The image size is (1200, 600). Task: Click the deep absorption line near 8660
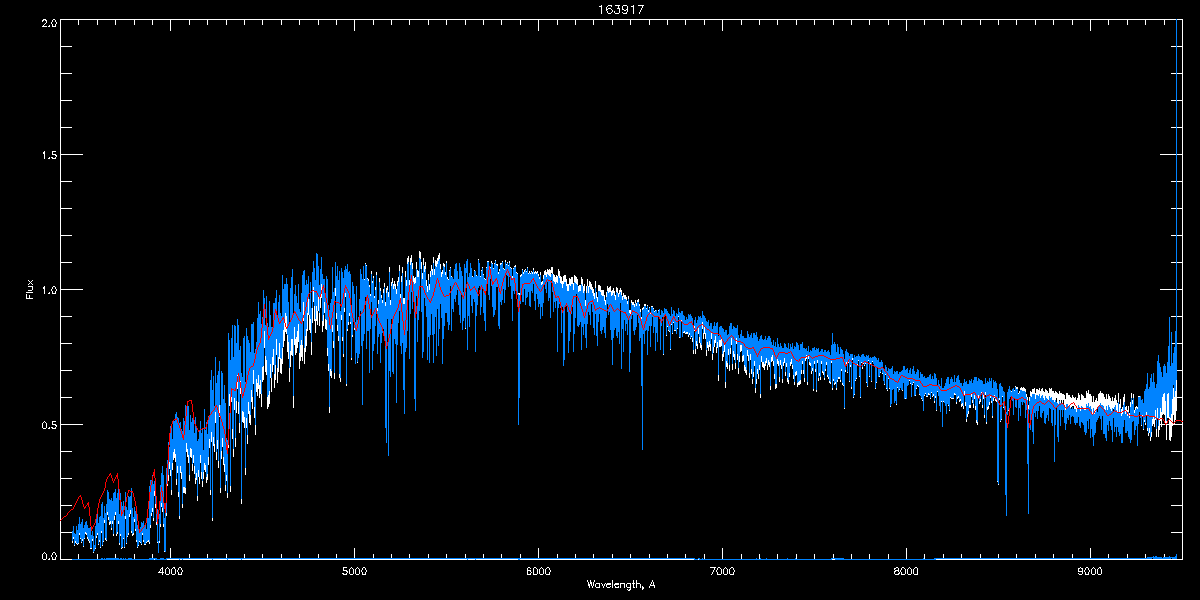tap(1027, 511)
